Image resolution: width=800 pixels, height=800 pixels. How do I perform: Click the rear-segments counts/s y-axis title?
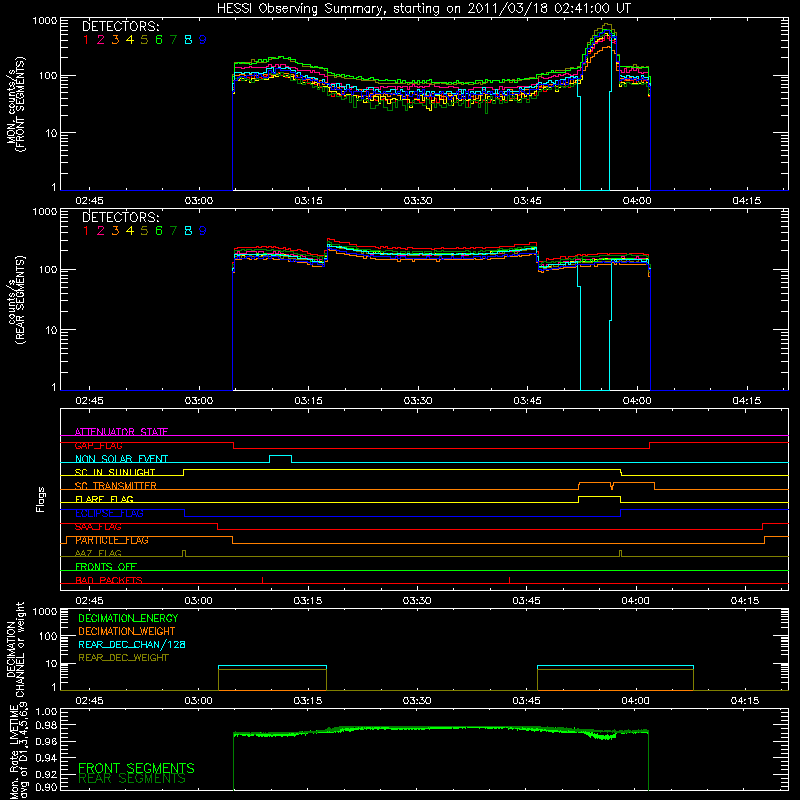point(15,300)
